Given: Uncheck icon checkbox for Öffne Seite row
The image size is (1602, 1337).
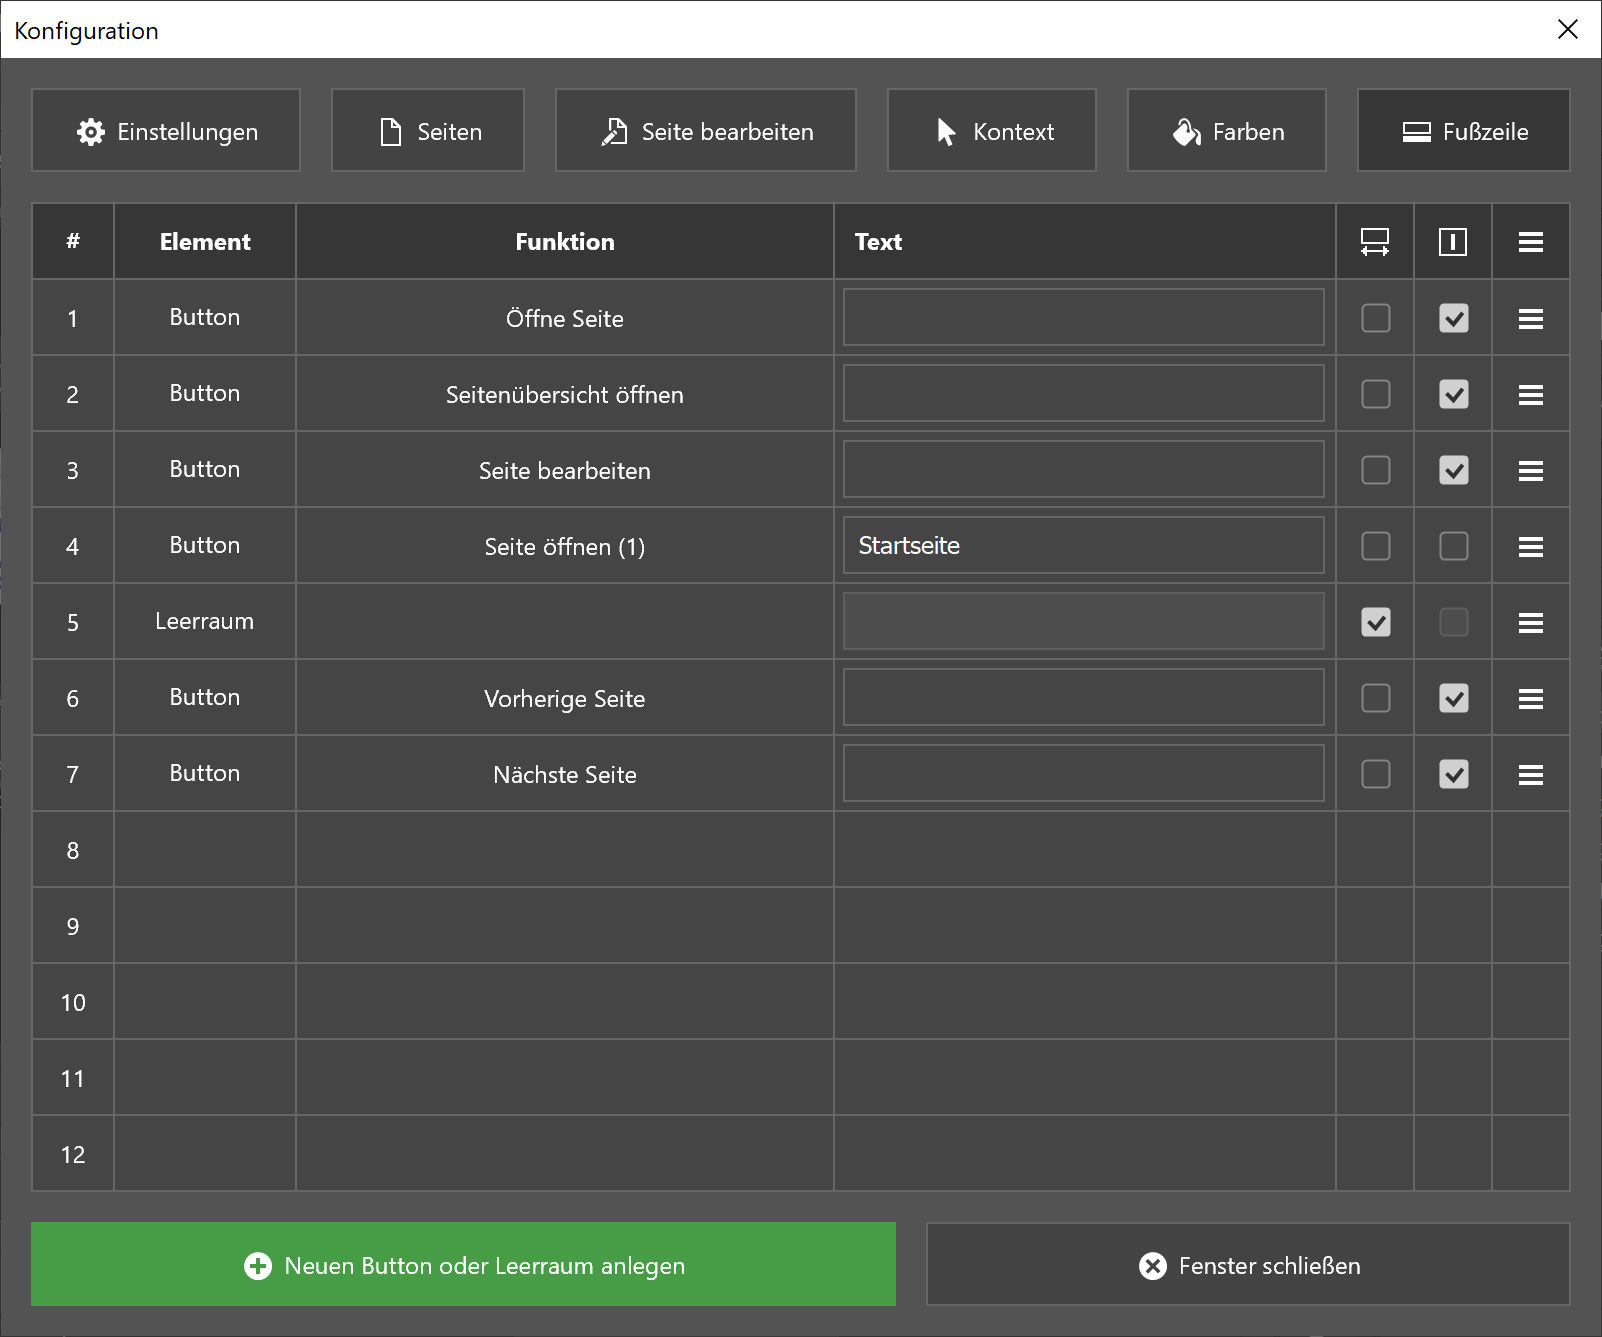Looking at the screenshot, I should coord(1454,318).
